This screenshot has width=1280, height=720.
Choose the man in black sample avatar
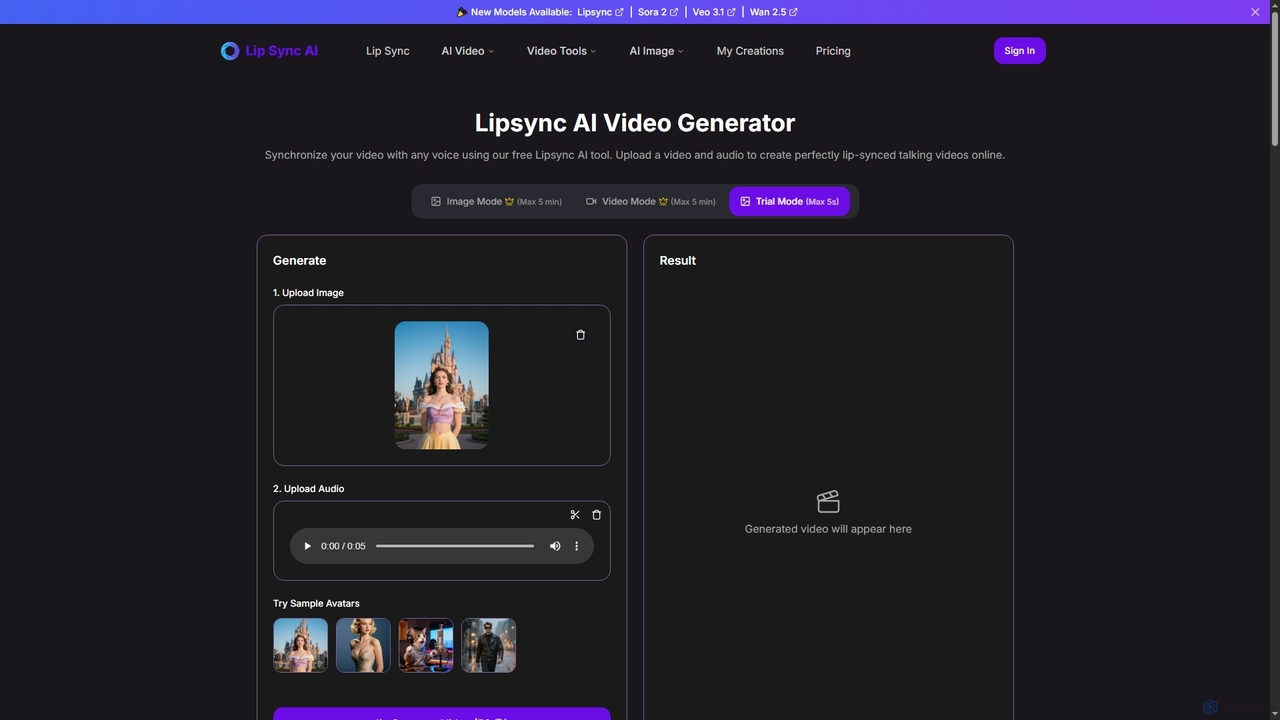click(488, 645)
